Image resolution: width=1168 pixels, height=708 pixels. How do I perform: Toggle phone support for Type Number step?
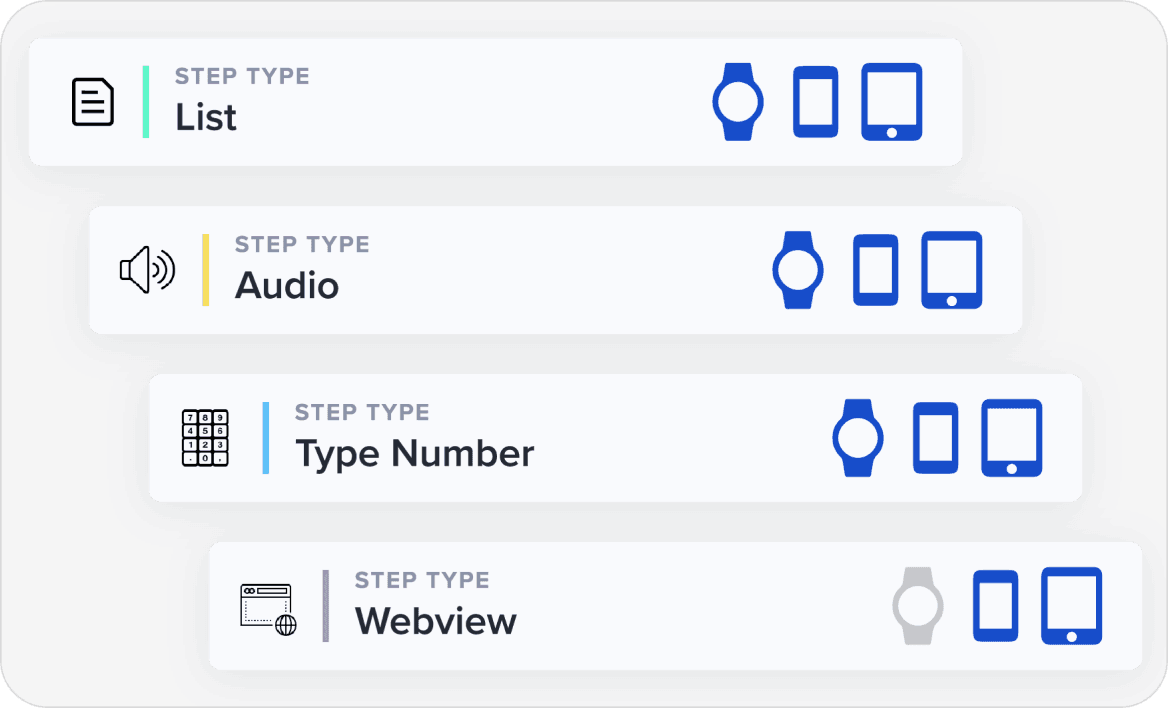pyautogui.click(x=935, y=438)
